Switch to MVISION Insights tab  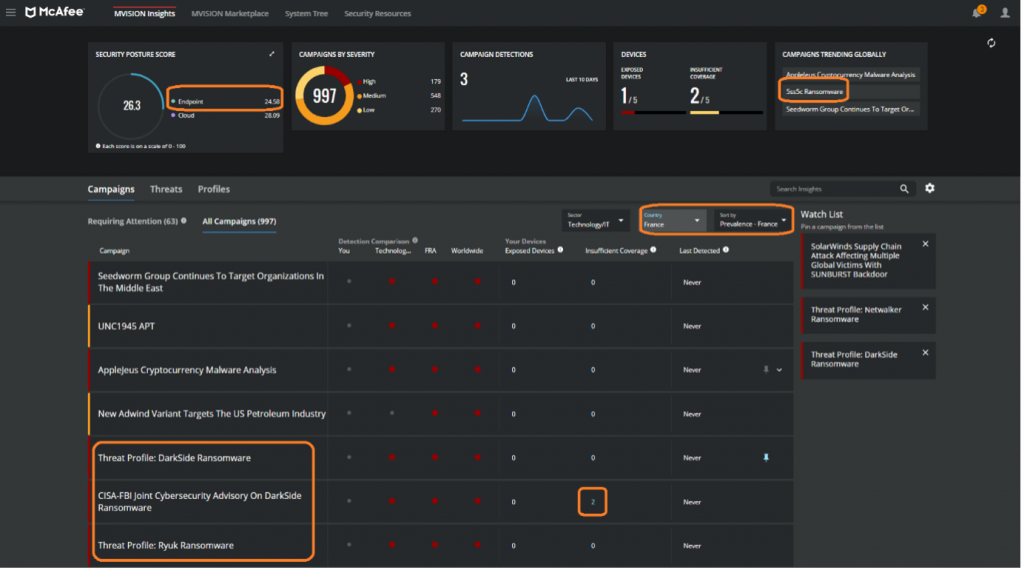pyautogui.click(x=144, y=14)
